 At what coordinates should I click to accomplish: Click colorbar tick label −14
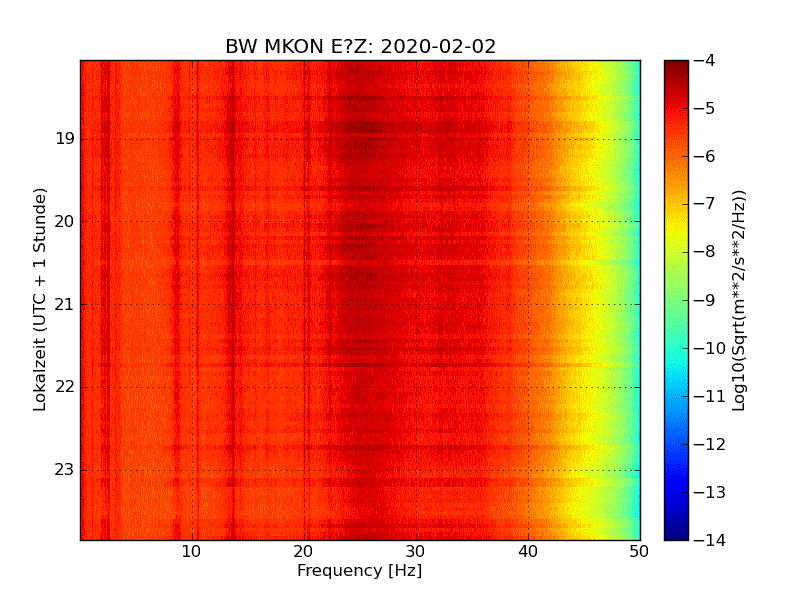710,540
